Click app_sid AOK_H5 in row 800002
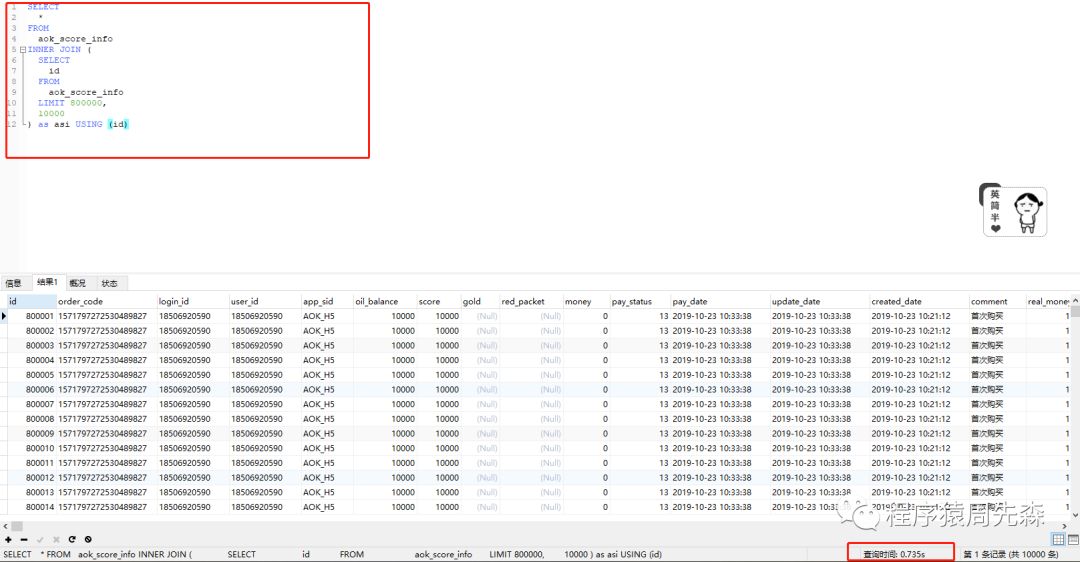1080x562 pixels. pyautogui.click(x=327, y=331)
